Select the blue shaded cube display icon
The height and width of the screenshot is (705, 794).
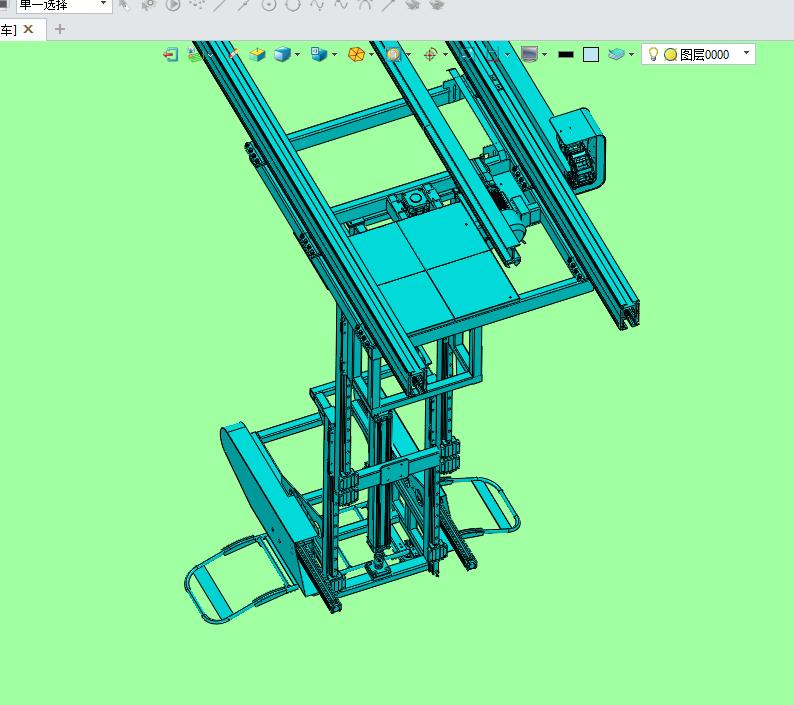click(x=283, y=54)
